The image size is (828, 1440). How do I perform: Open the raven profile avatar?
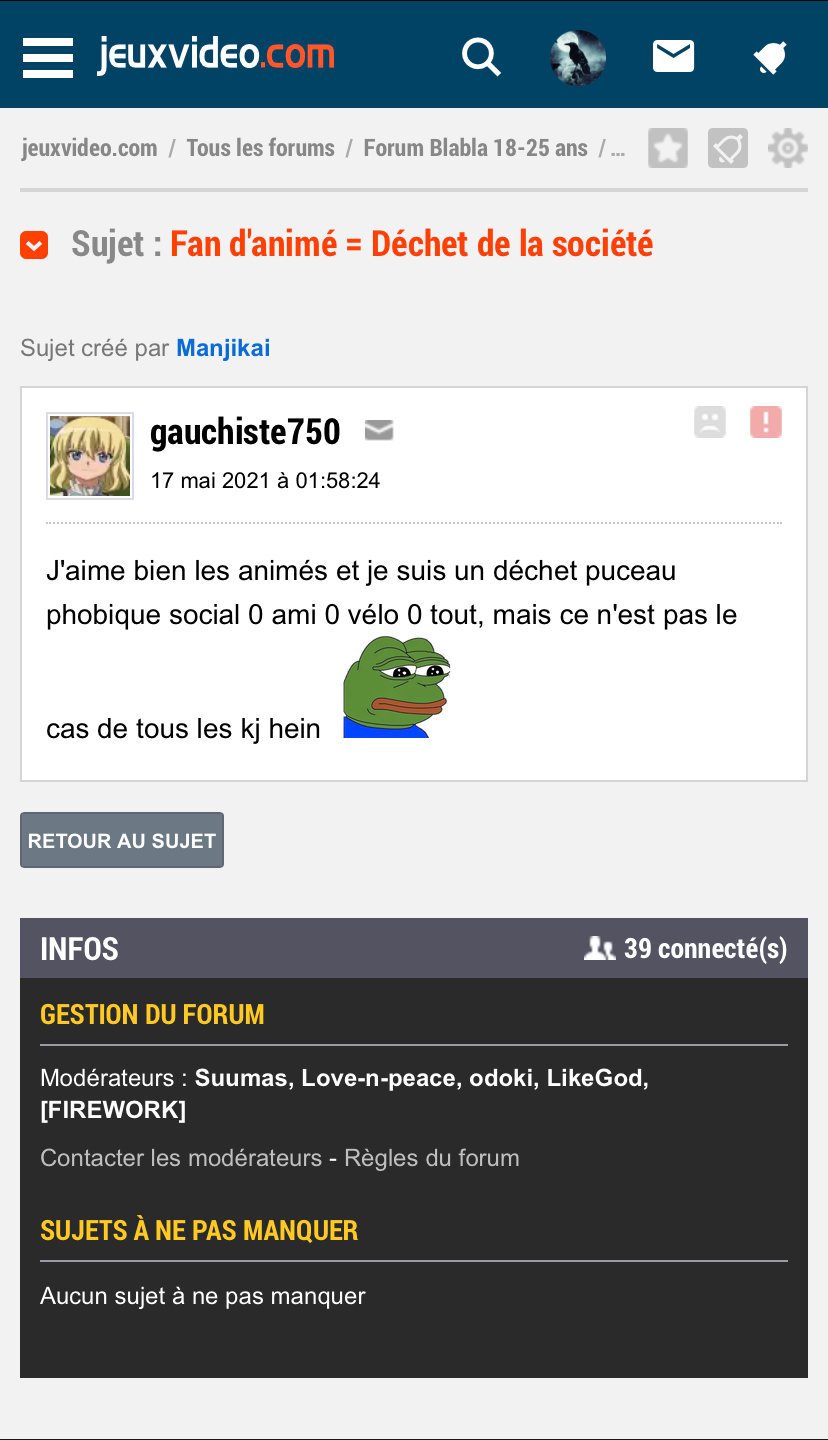578,57
